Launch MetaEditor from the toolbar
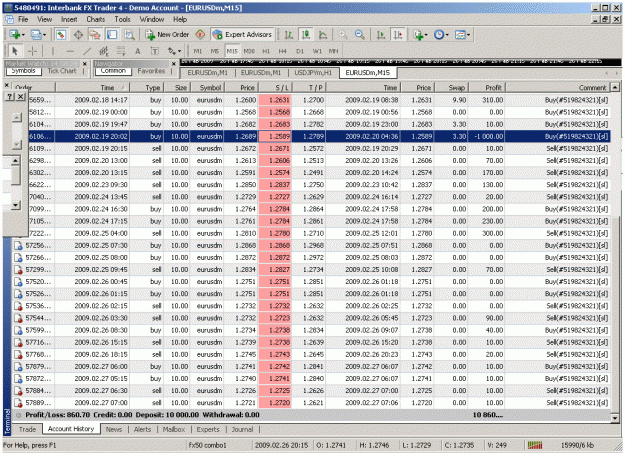 pos(200,35)
